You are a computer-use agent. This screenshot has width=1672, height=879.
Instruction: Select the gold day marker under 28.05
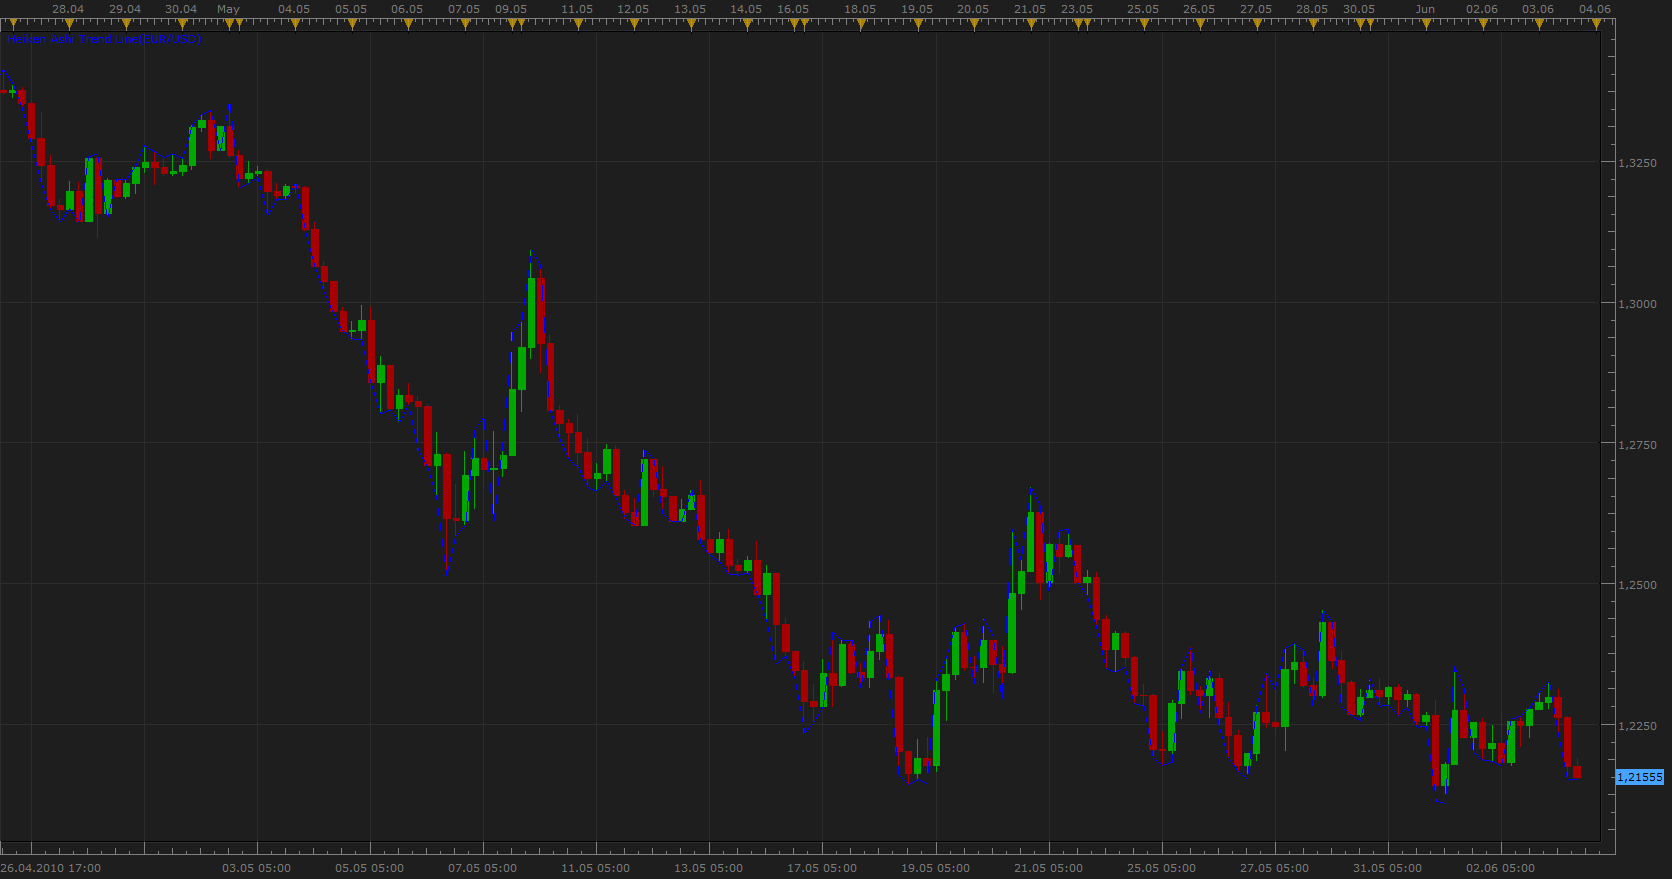pos(1313,24)
